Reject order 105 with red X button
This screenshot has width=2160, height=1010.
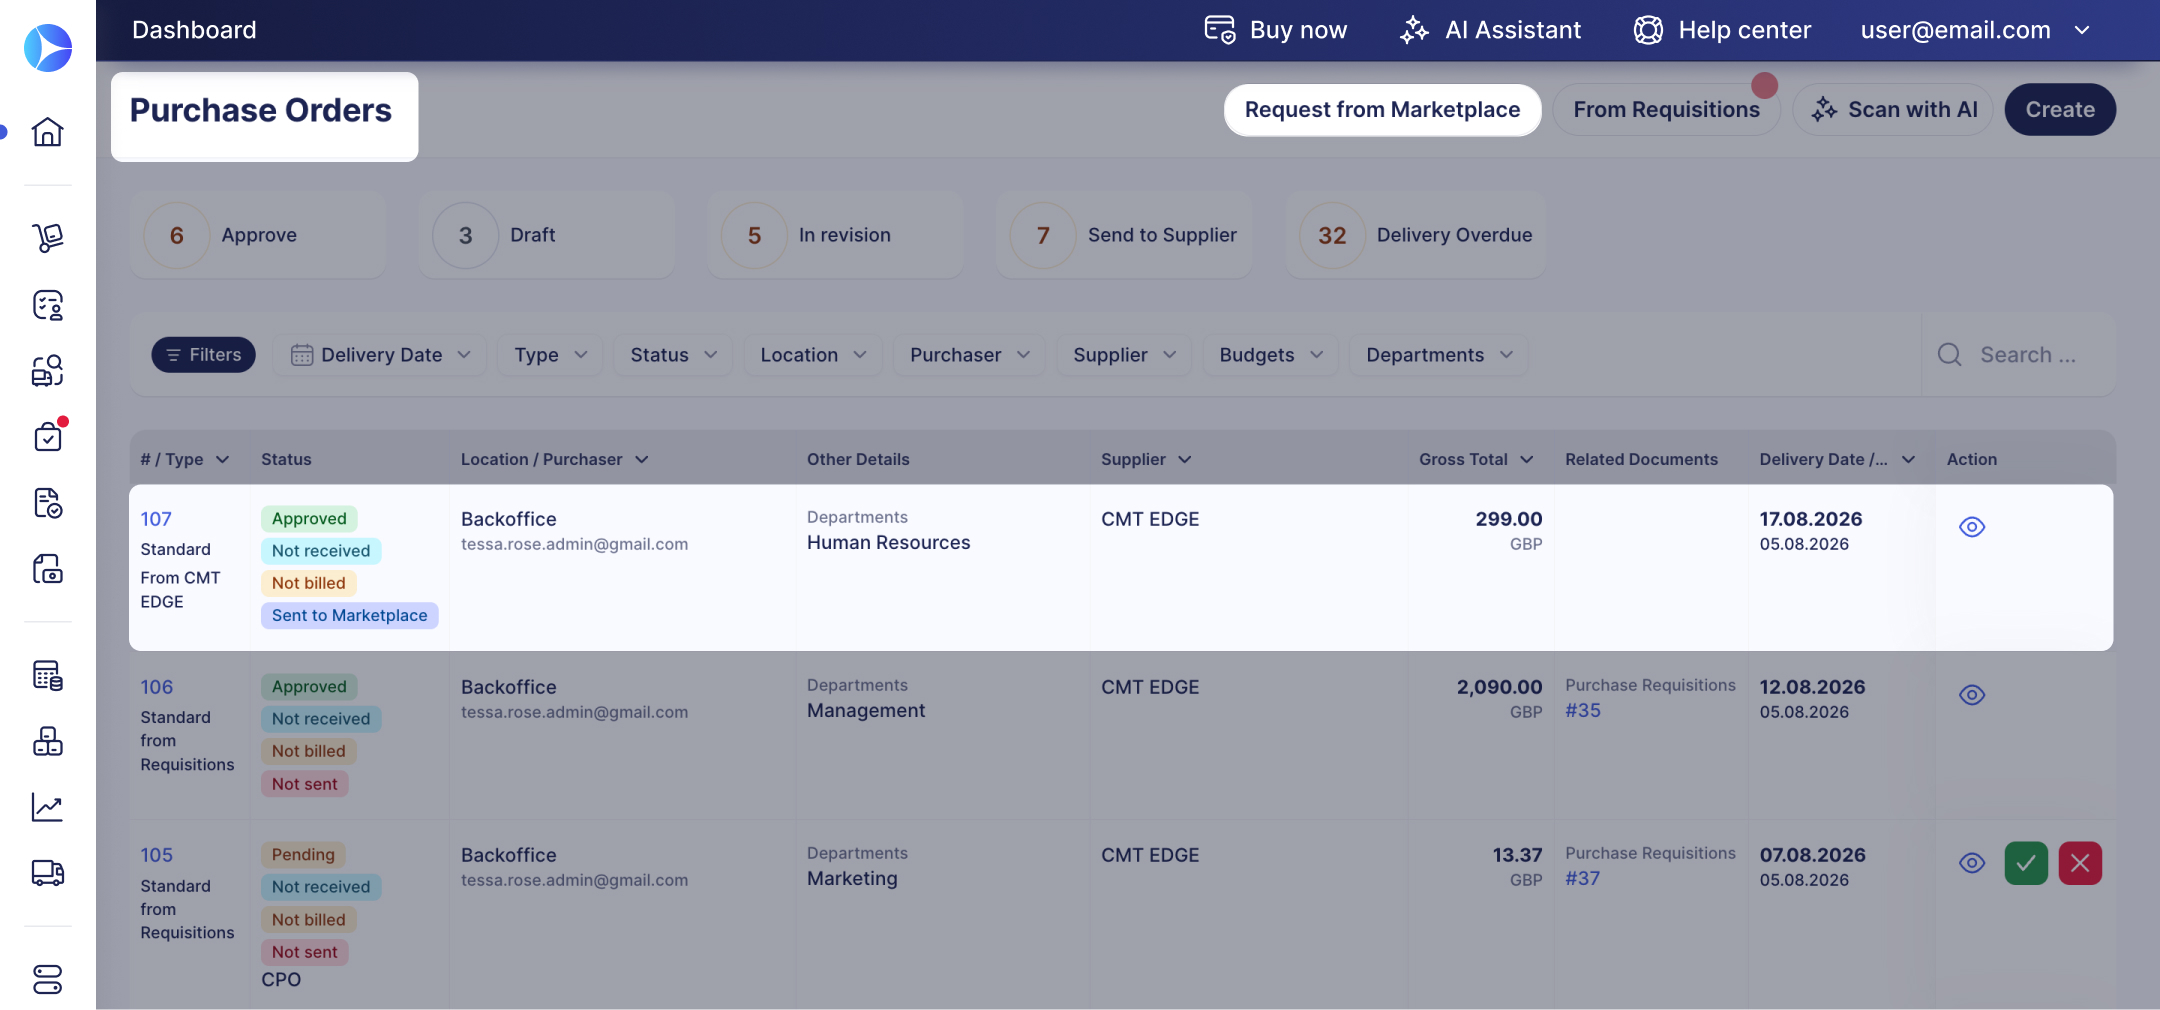click(2080, 863)
